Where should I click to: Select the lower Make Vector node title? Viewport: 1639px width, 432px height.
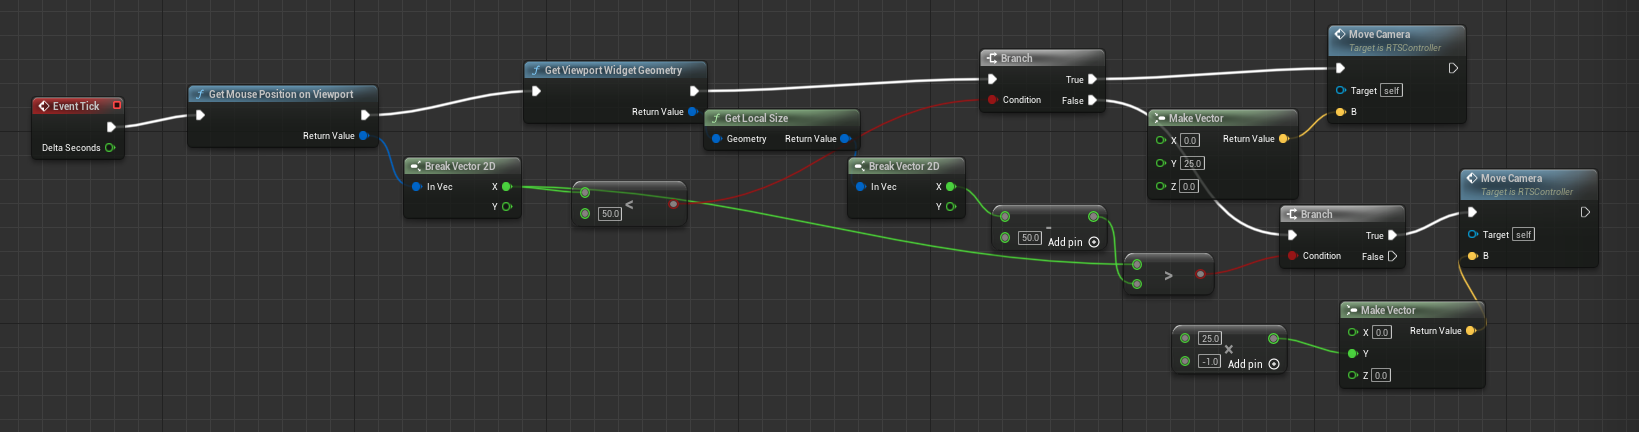(1388, 310)
